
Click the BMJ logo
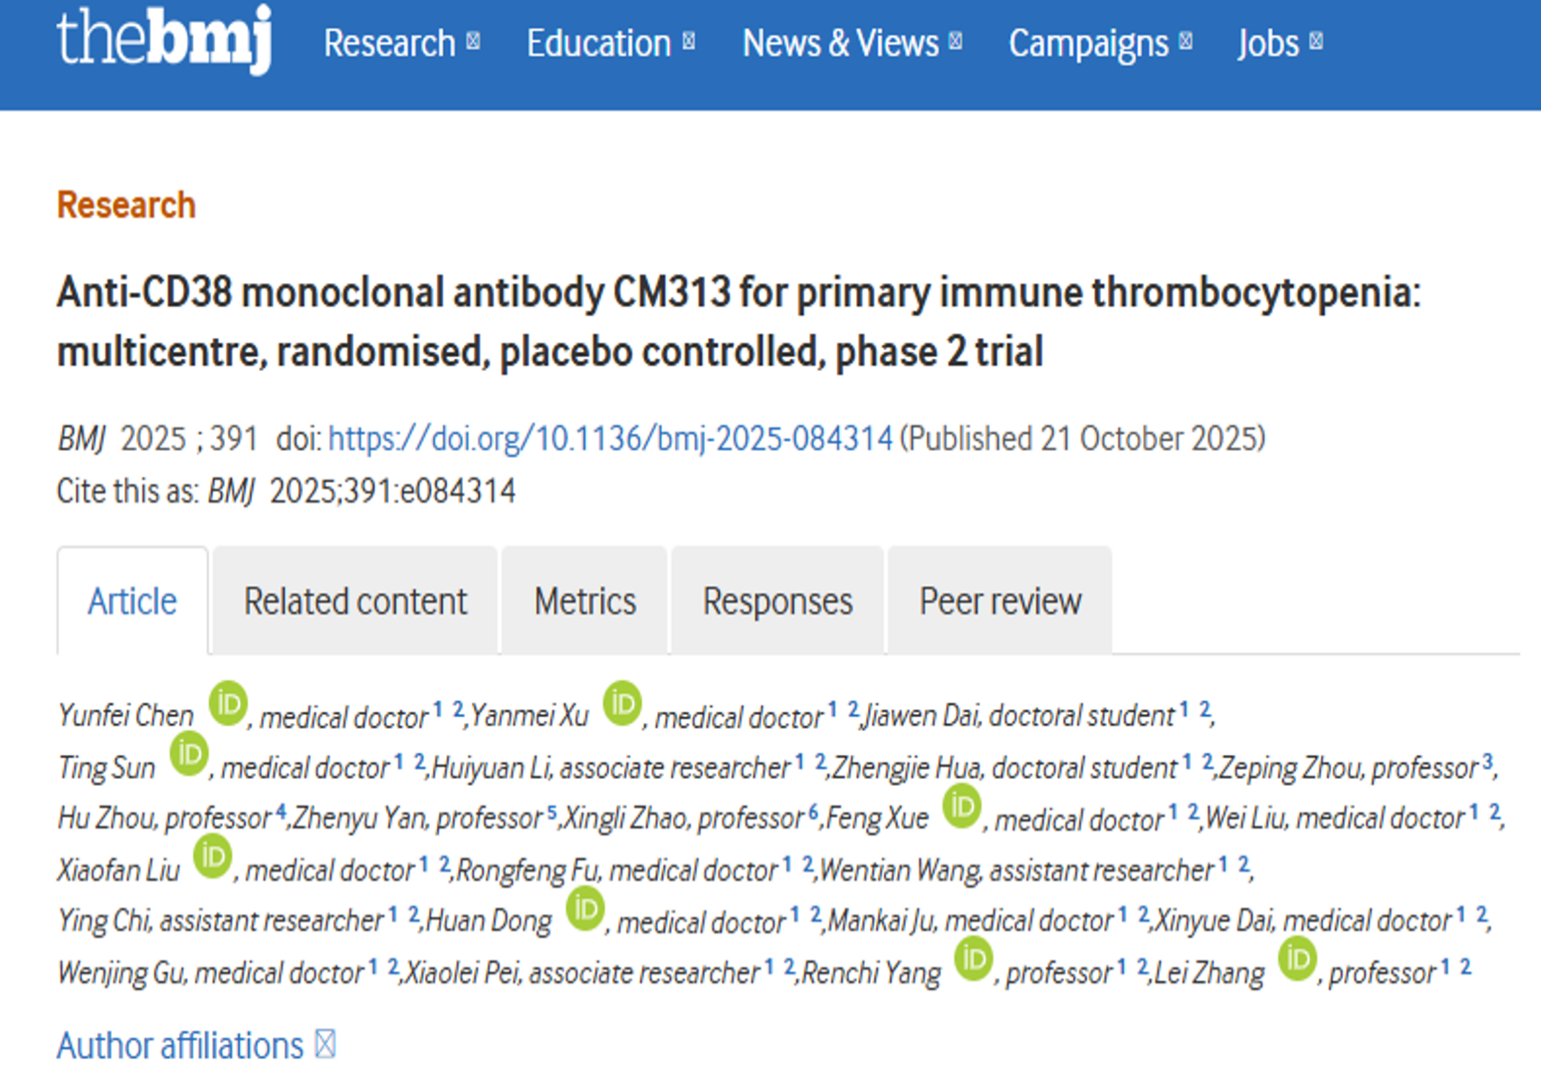[x=164, y=40]
